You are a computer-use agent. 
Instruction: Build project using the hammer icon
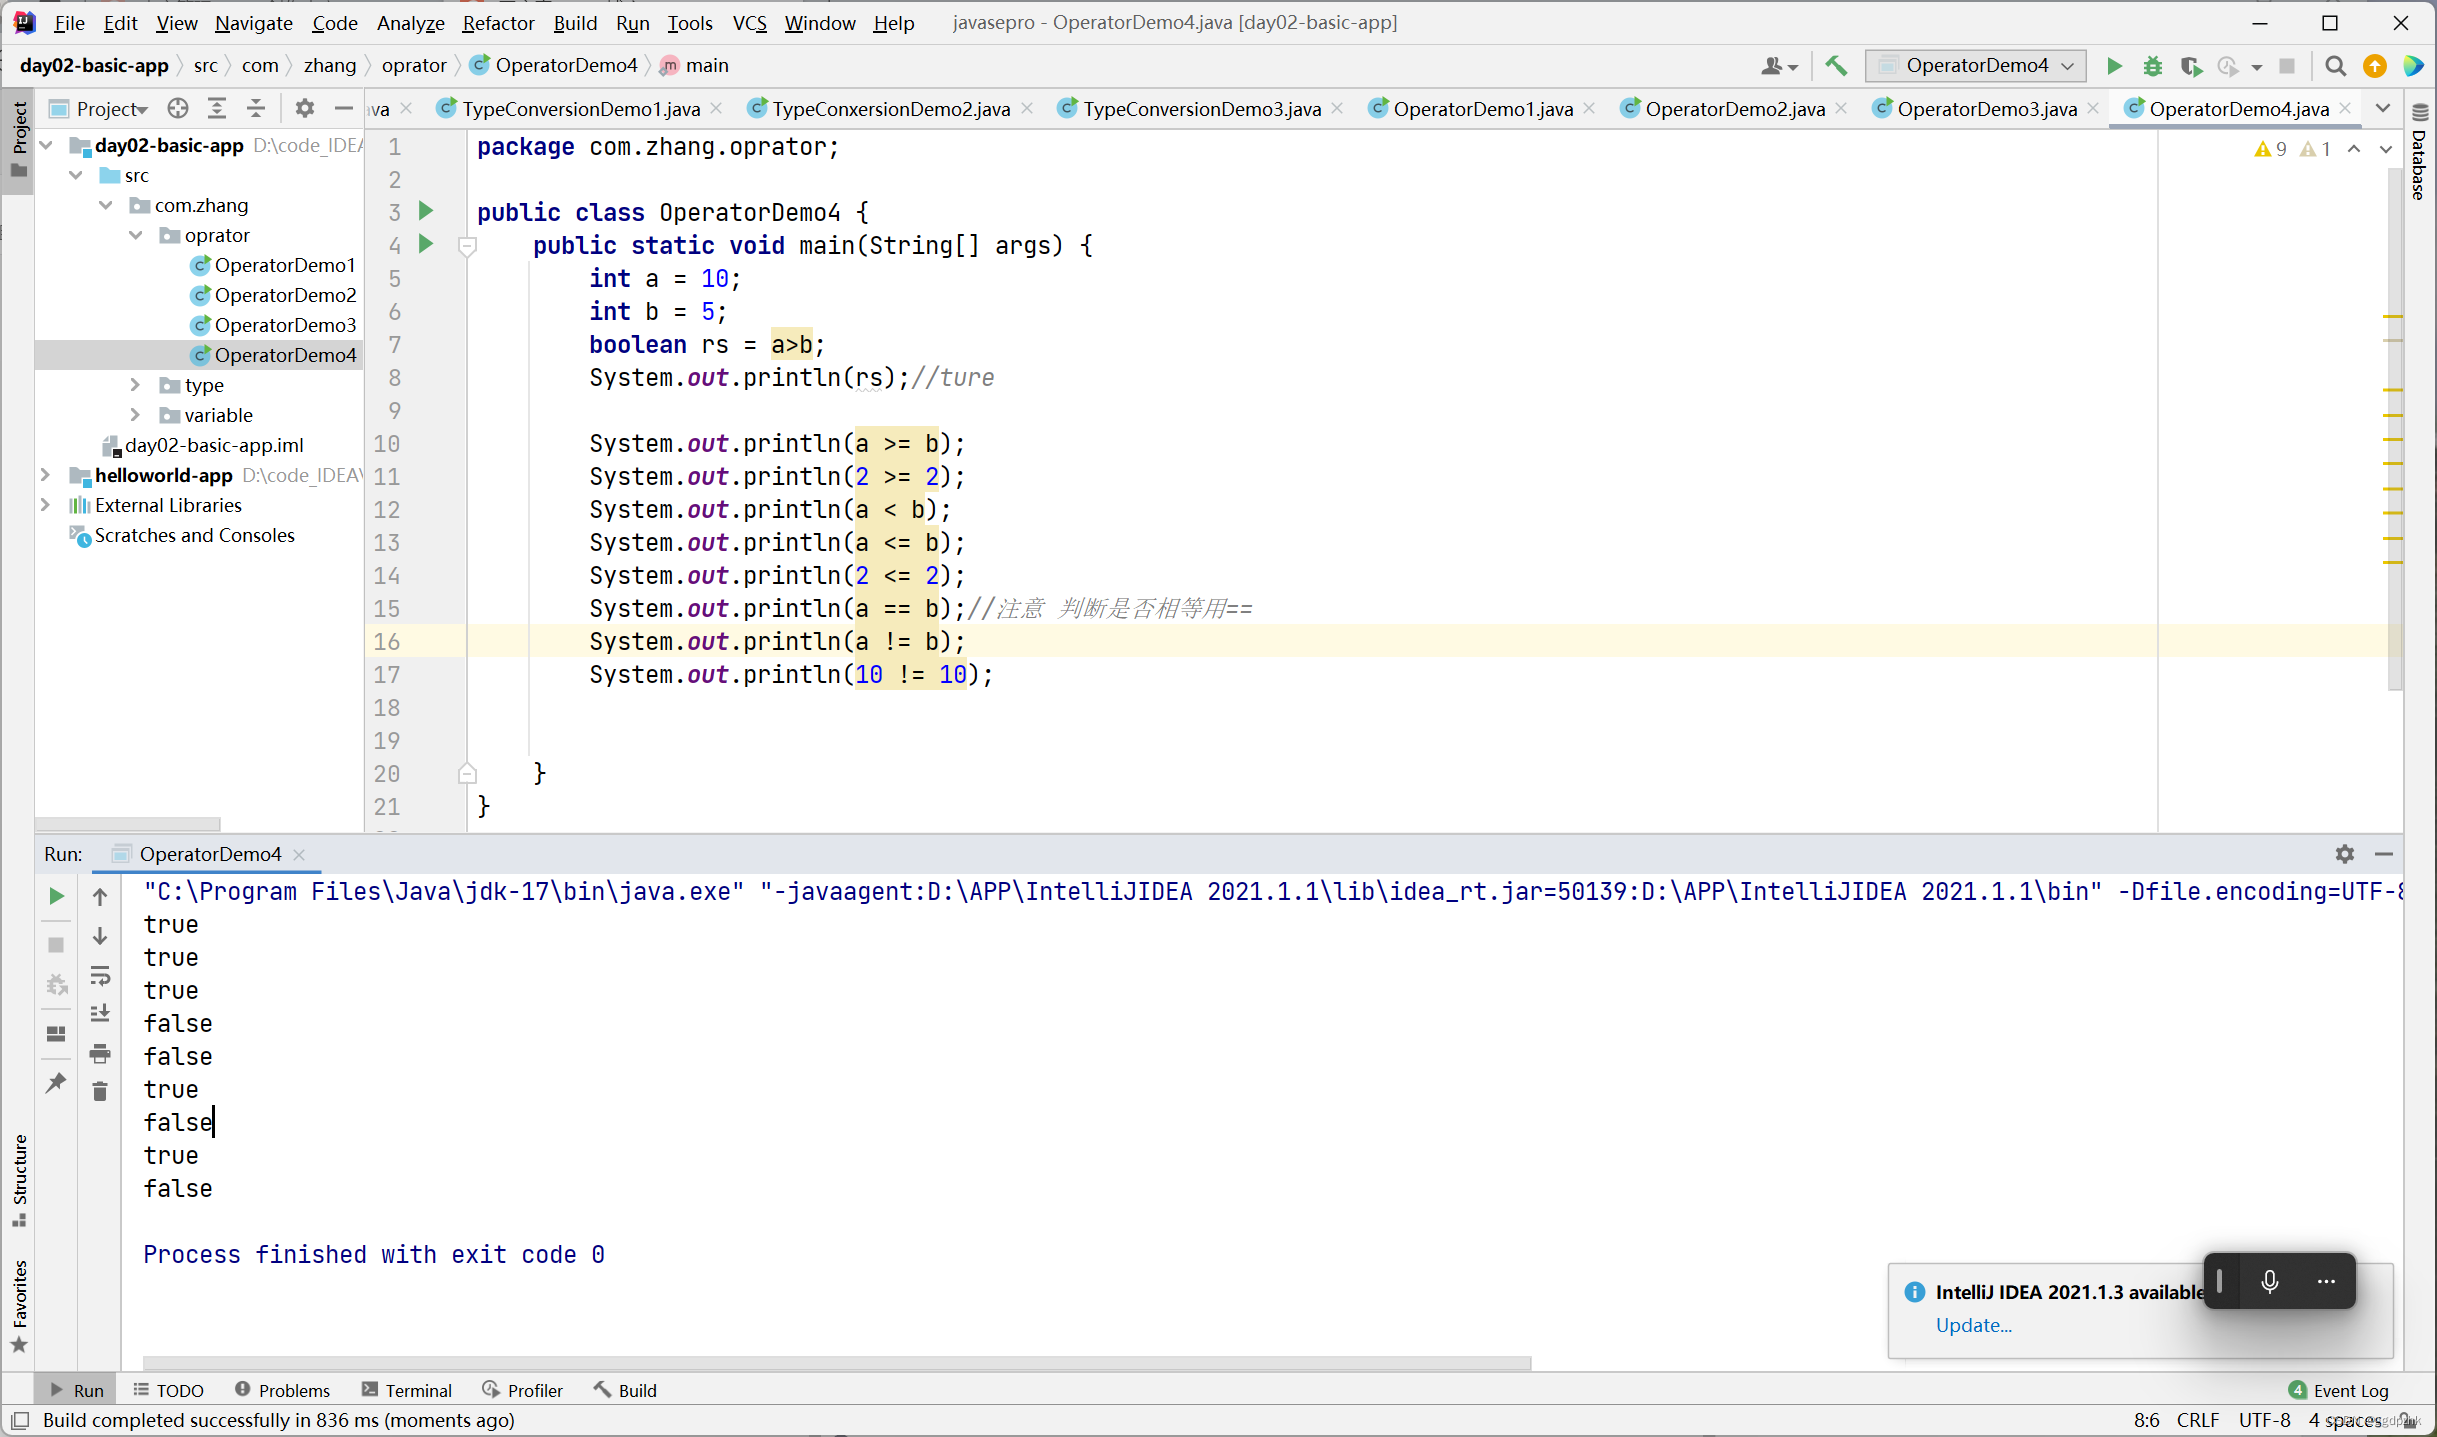point(1836,66)
